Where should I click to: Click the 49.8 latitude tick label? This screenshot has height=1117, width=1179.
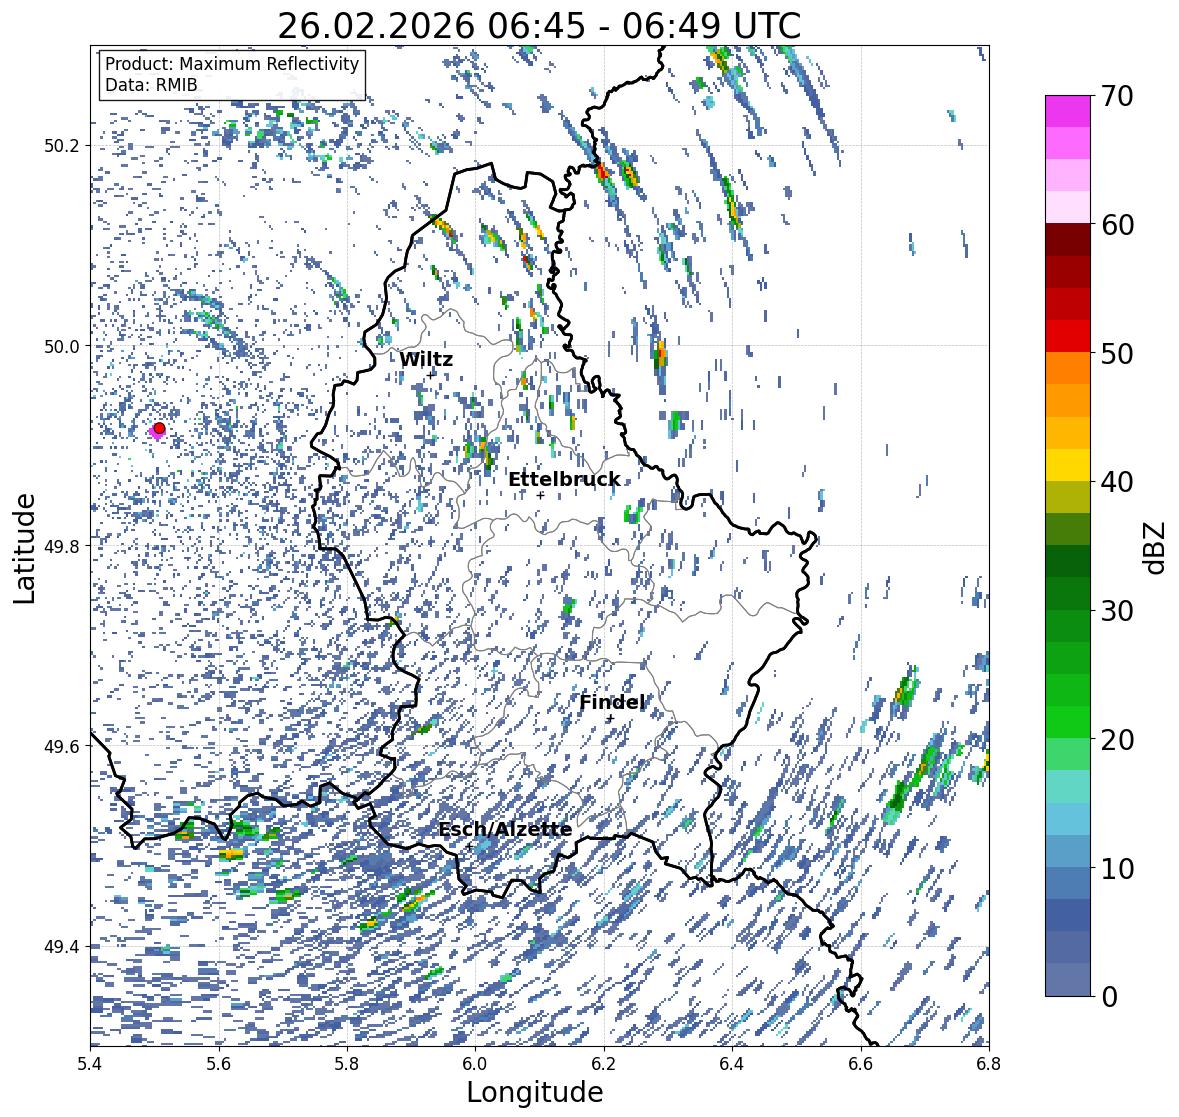click(x=62, y=546)
